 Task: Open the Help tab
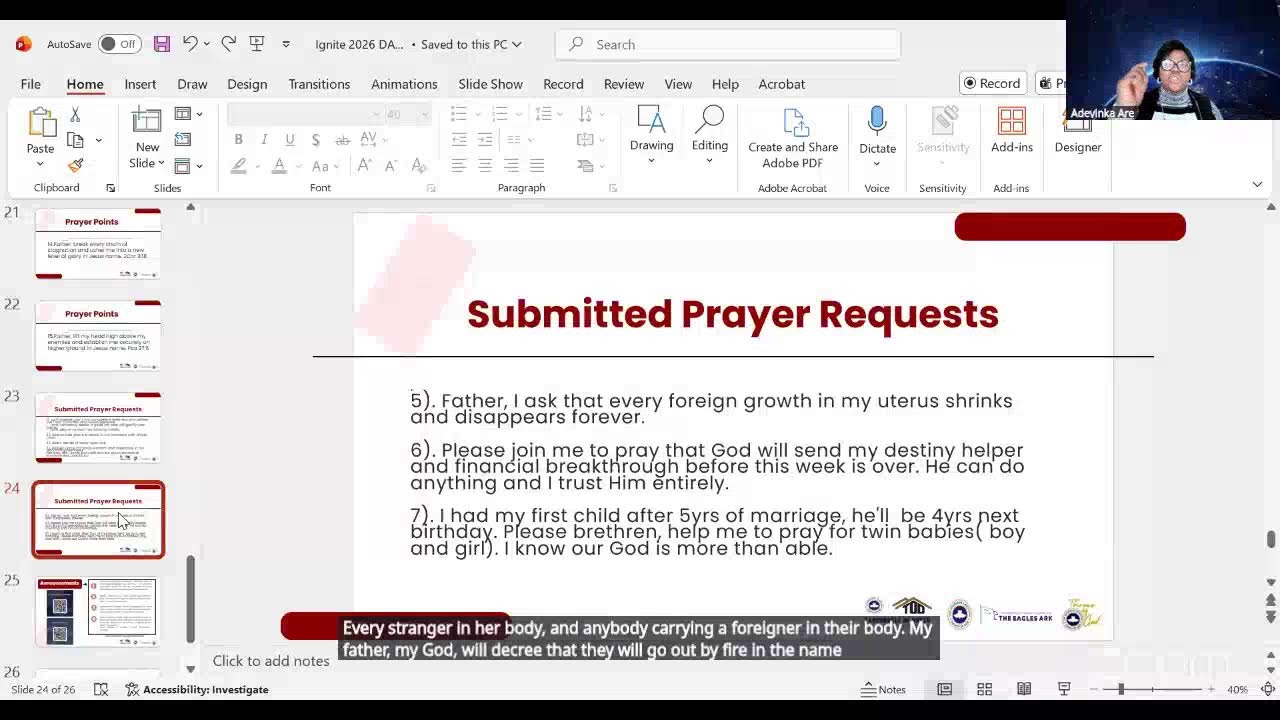725,84
